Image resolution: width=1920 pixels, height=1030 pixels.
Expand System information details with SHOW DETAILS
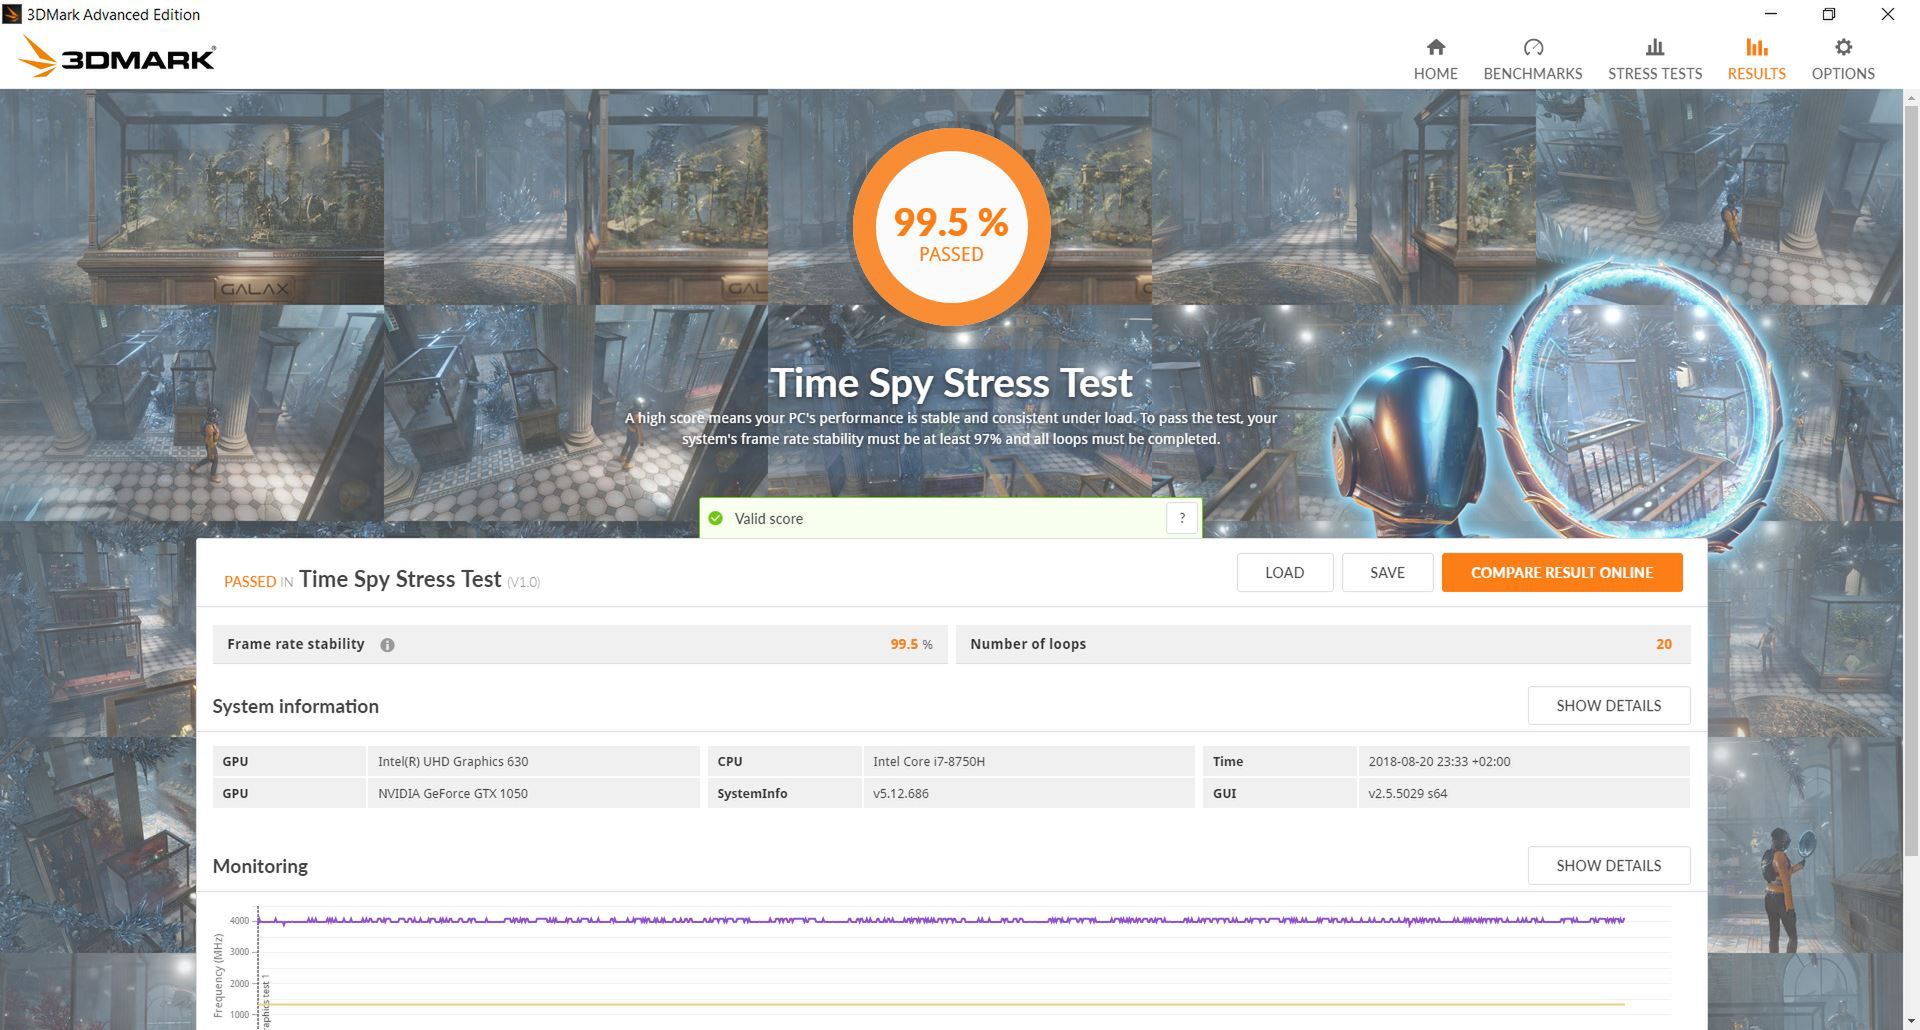tap(1608, 705)
